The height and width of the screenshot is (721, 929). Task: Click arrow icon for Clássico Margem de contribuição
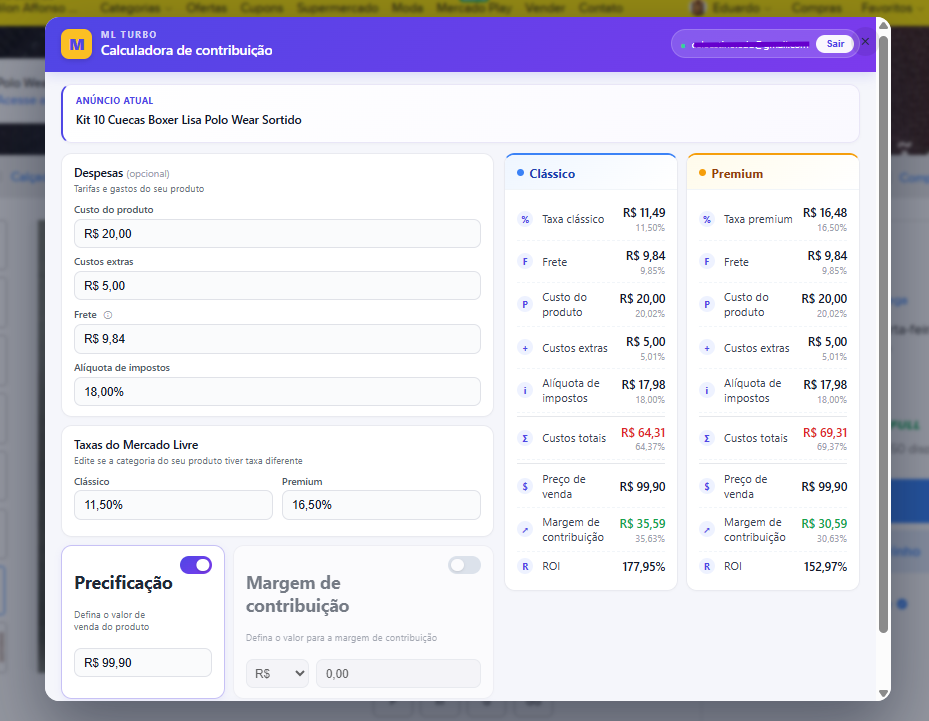(525, 530)
